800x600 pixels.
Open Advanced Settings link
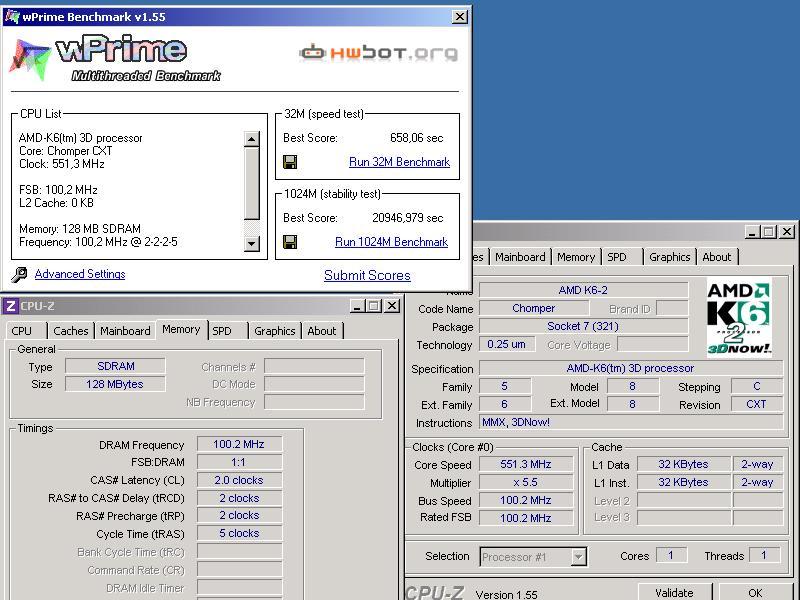pos(80,274)
